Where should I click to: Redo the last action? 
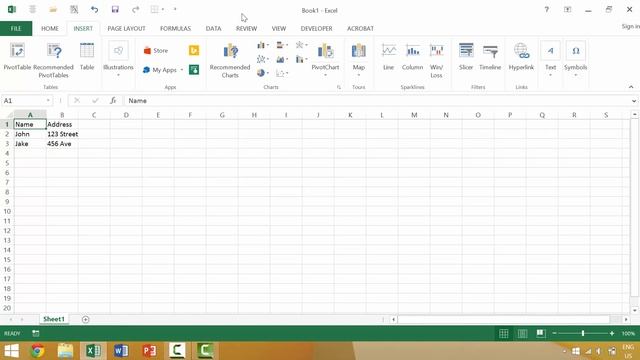click(136, 9)
